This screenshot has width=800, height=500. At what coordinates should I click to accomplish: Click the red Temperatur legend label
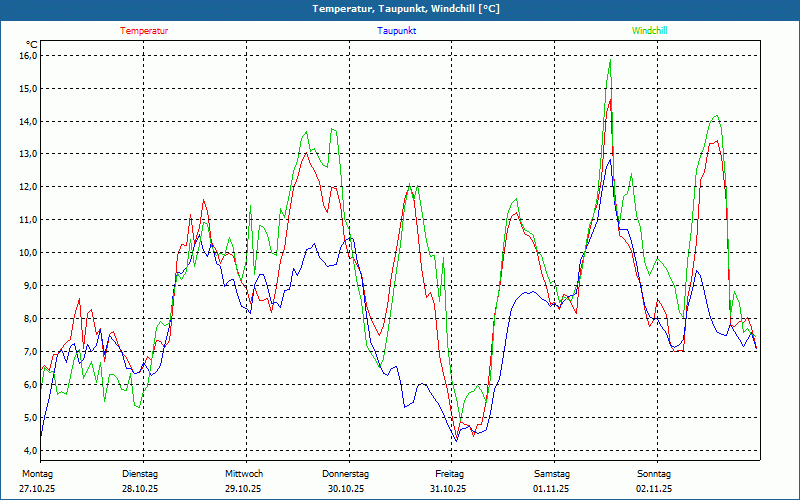(x=144, y=31)
